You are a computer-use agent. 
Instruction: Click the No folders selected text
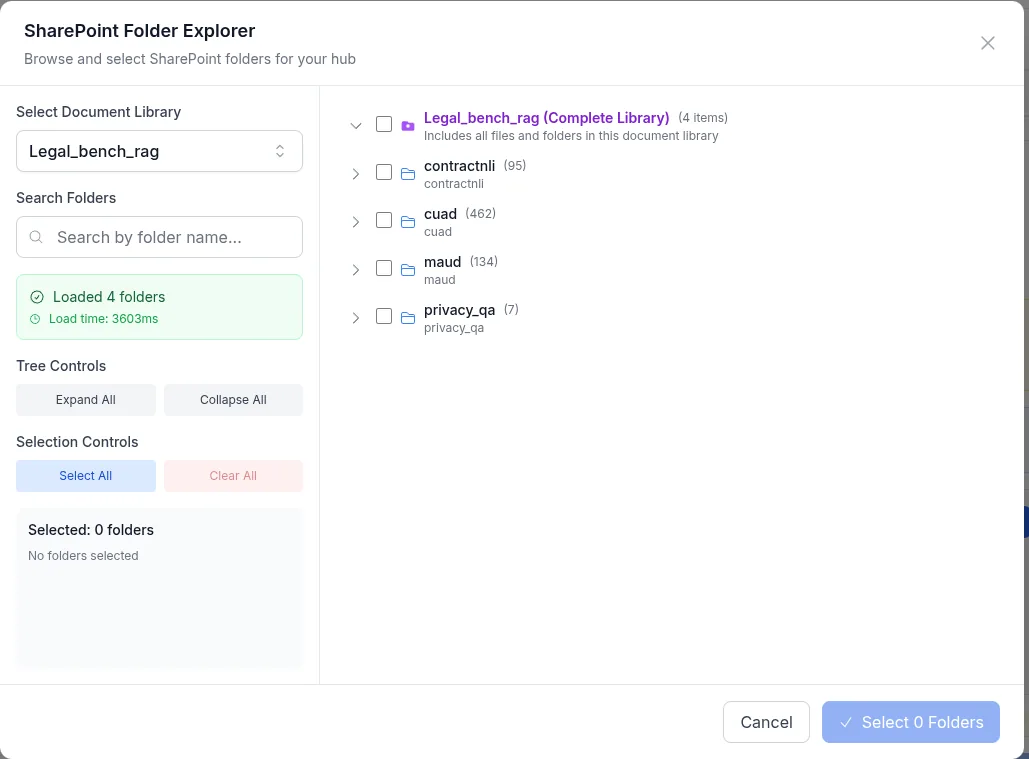click(x=83, y=556)
